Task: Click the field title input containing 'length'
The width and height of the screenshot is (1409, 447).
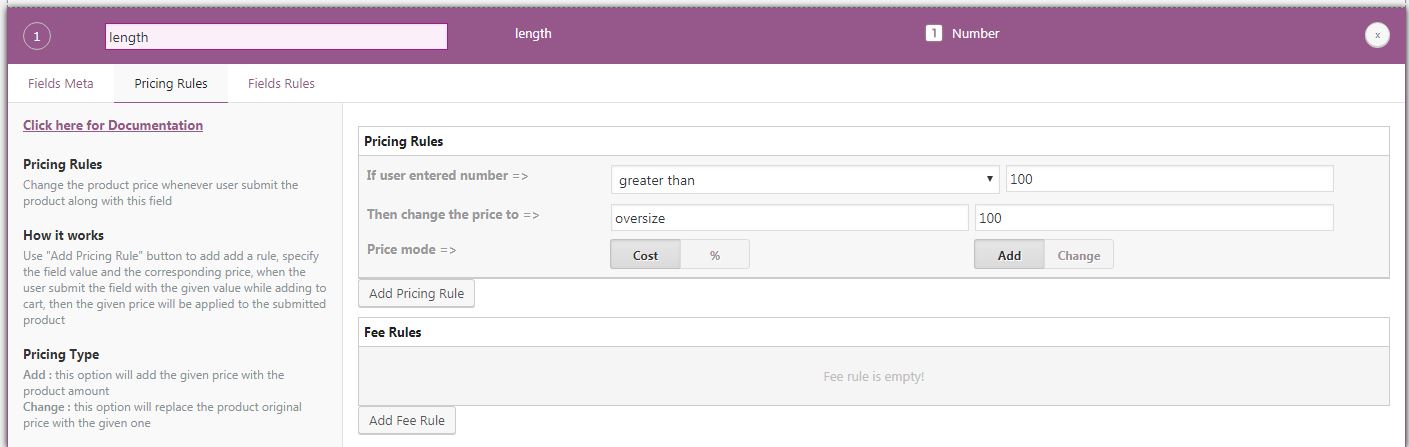Action: pyautogui.click(x=276, y=37)
